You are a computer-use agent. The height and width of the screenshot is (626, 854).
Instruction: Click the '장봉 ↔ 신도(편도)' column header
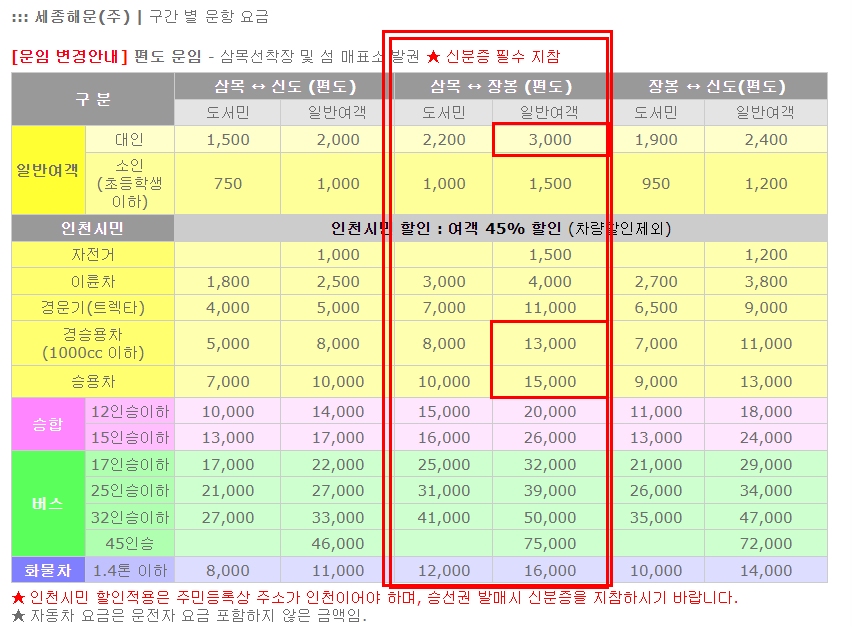[x=718, y=86]
